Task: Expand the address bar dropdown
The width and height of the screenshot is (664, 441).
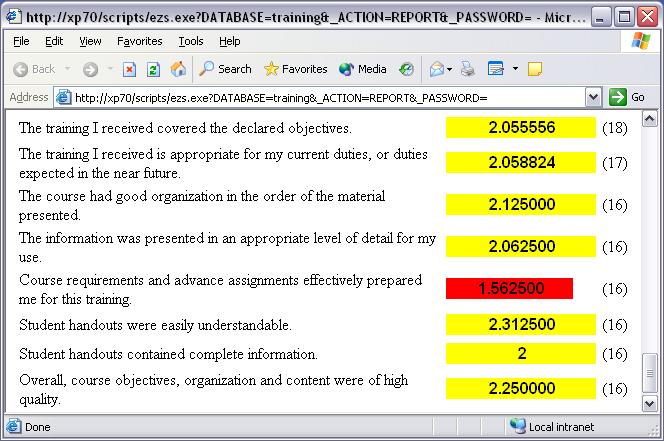Action: pyautogui.click(x=593, y=98)
